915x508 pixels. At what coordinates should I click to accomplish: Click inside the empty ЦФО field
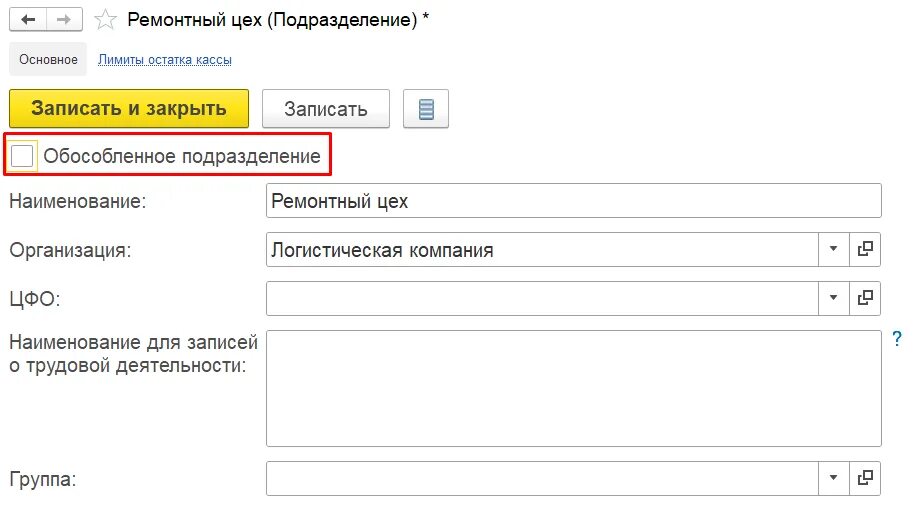click(x=542, y=299)
